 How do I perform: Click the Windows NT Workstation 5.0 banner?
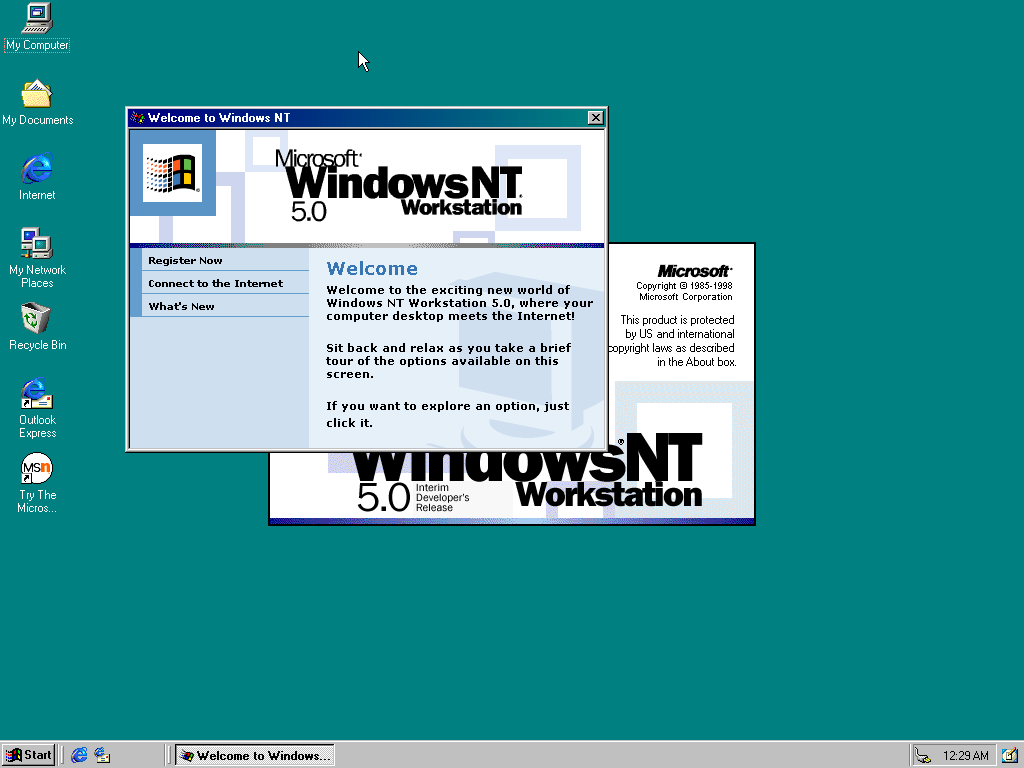(367, 187)
